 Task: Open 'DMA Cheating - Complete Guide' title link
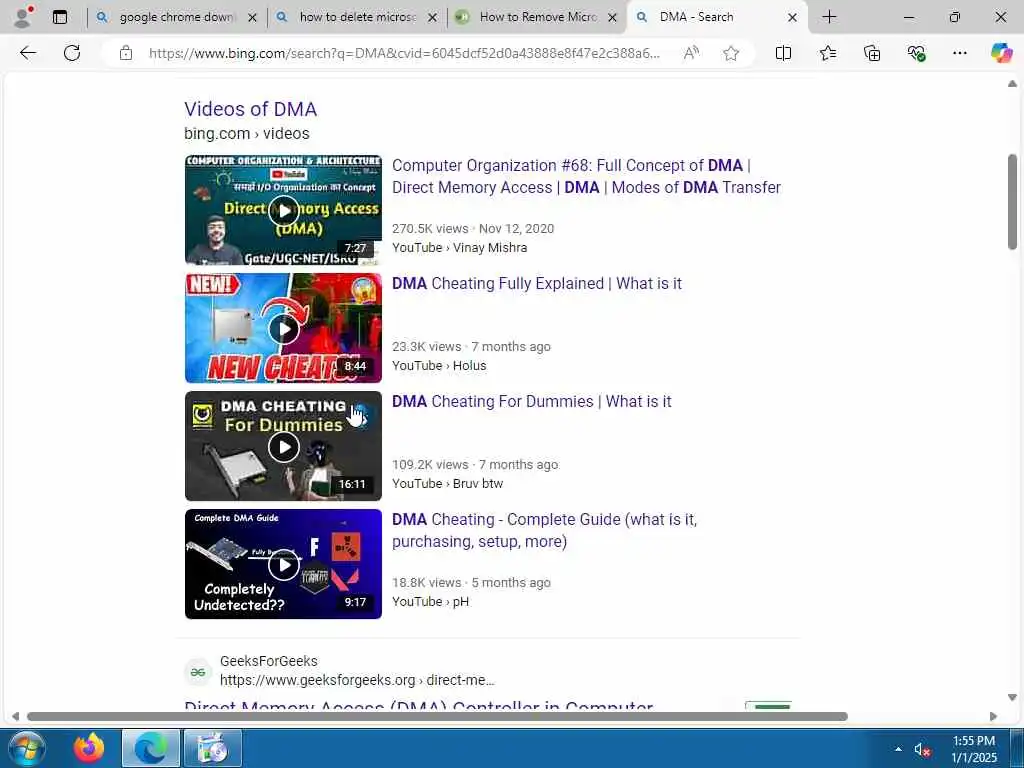[545, 530]
